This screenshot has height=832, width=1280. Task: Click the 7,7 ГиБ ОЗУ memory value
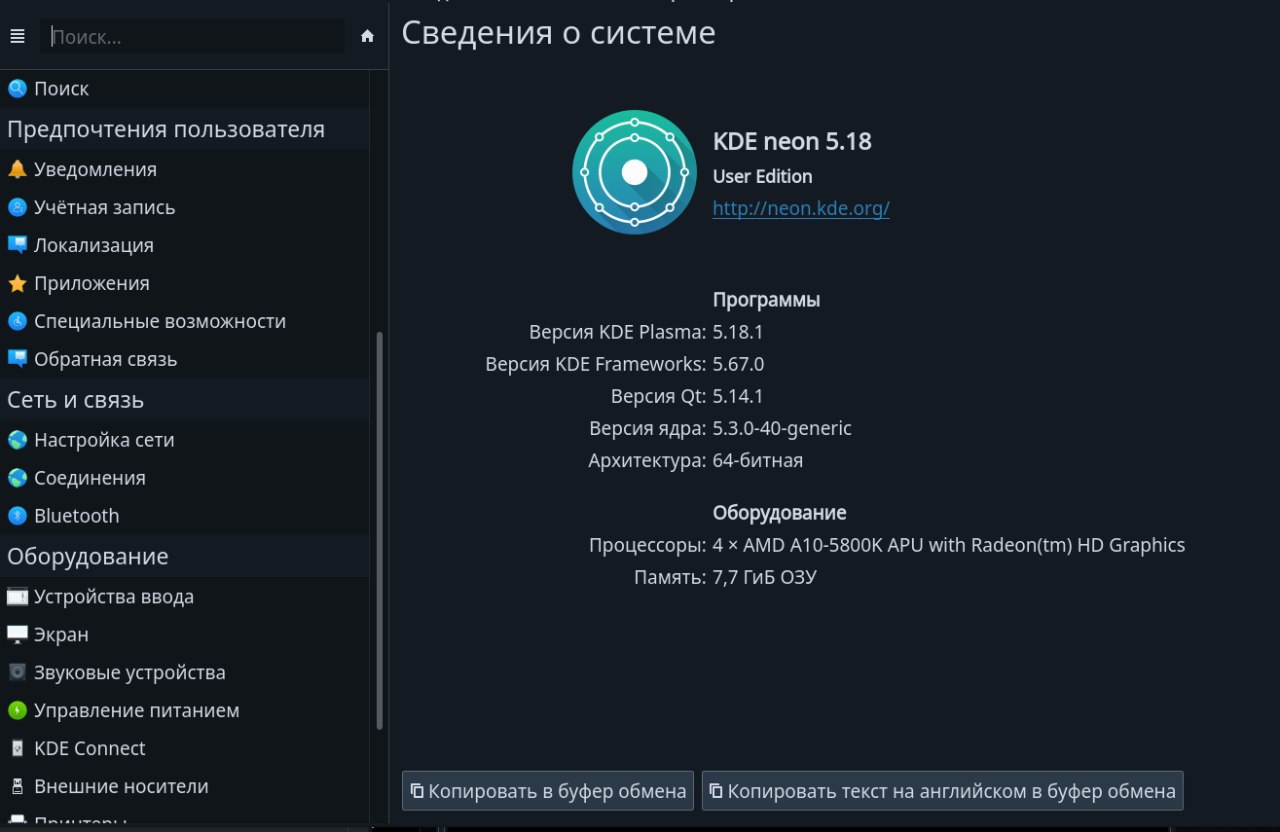[765, 577]
